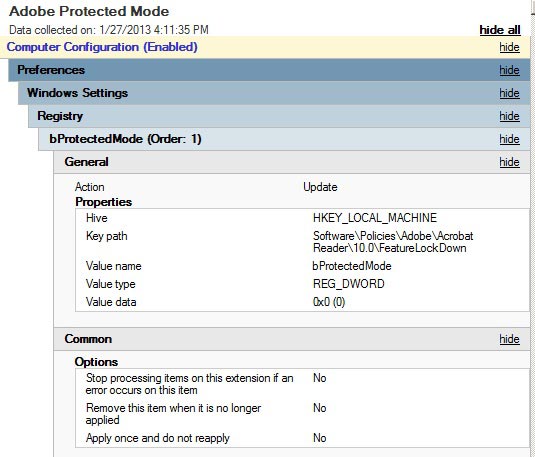This screenshot has height=457, width=535.
Task: Select 'No' beside Remove this item
Action: click(320, 408)
